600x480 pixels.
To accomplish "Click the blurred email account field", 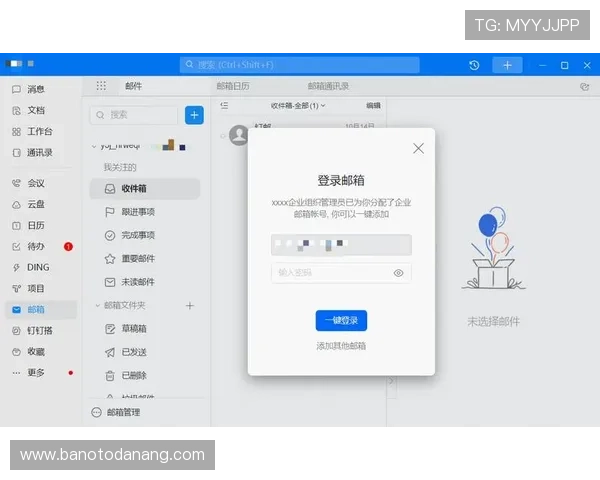I will (x=341, y=245).
